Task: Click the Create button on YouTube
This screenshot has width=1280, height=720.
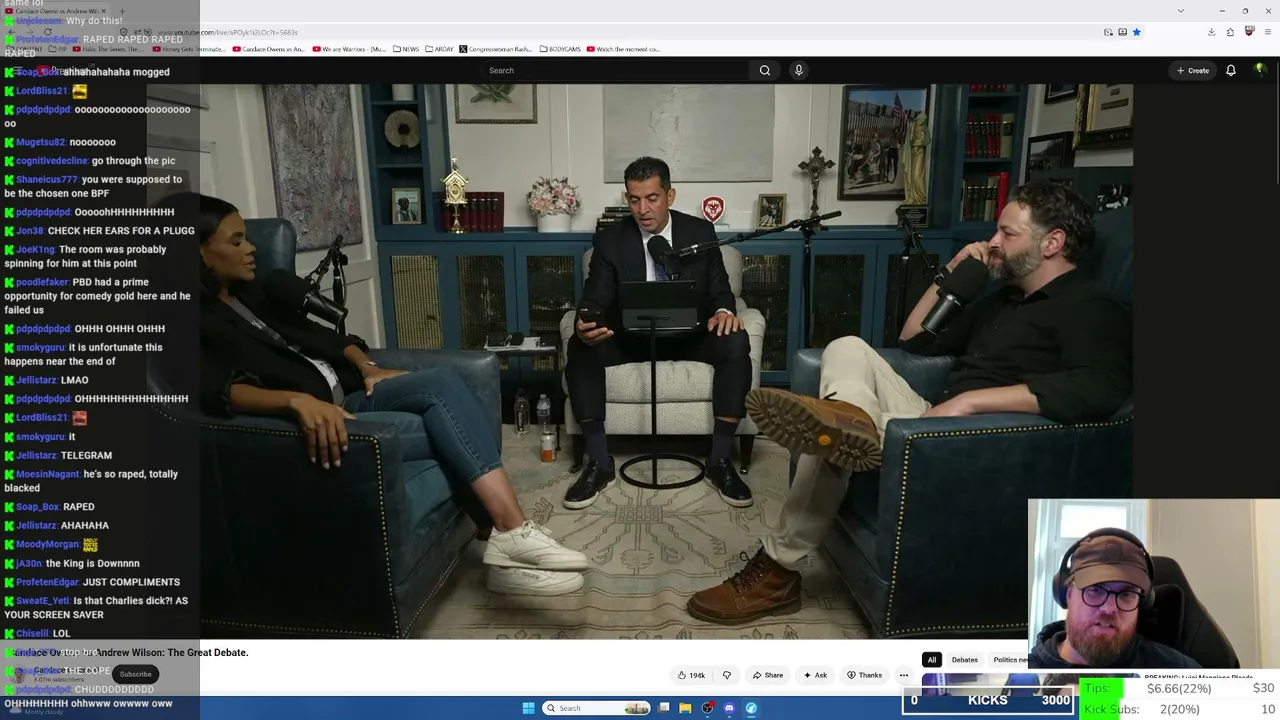Action: pos(1193,70)
